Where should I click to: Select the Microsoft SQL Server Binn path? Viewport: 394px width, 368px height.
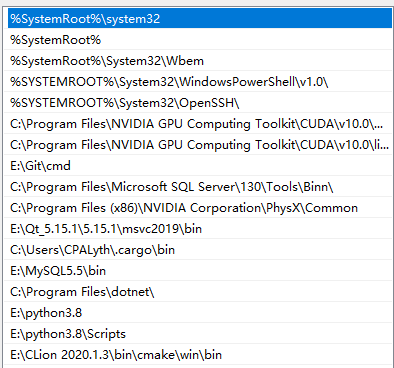(x=199, y=187)
